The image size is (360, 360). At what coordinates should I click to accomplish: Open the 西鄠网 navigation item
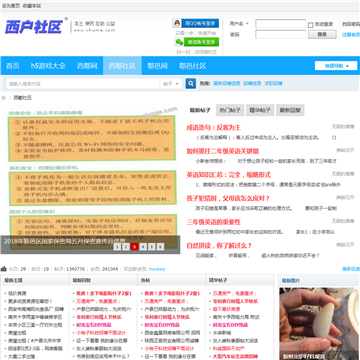coord(87,66)
